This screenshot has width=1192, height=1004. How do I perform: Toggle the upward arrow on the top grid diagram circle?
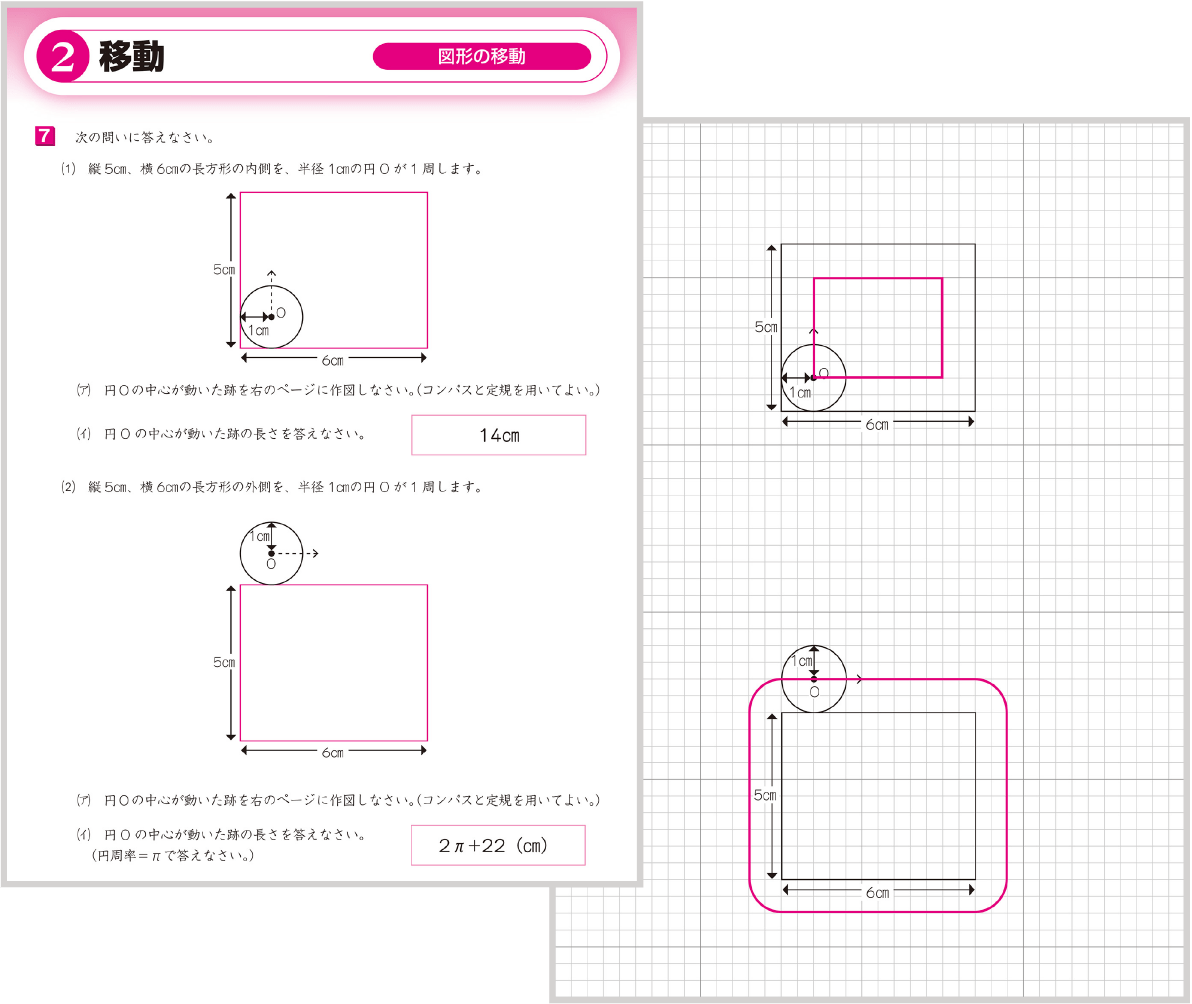814,330
